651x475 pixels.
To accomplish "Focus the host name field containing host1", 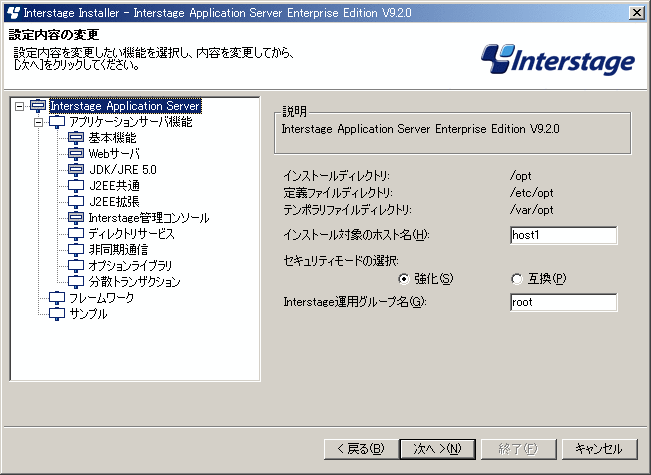I will [x=563, y=235].
